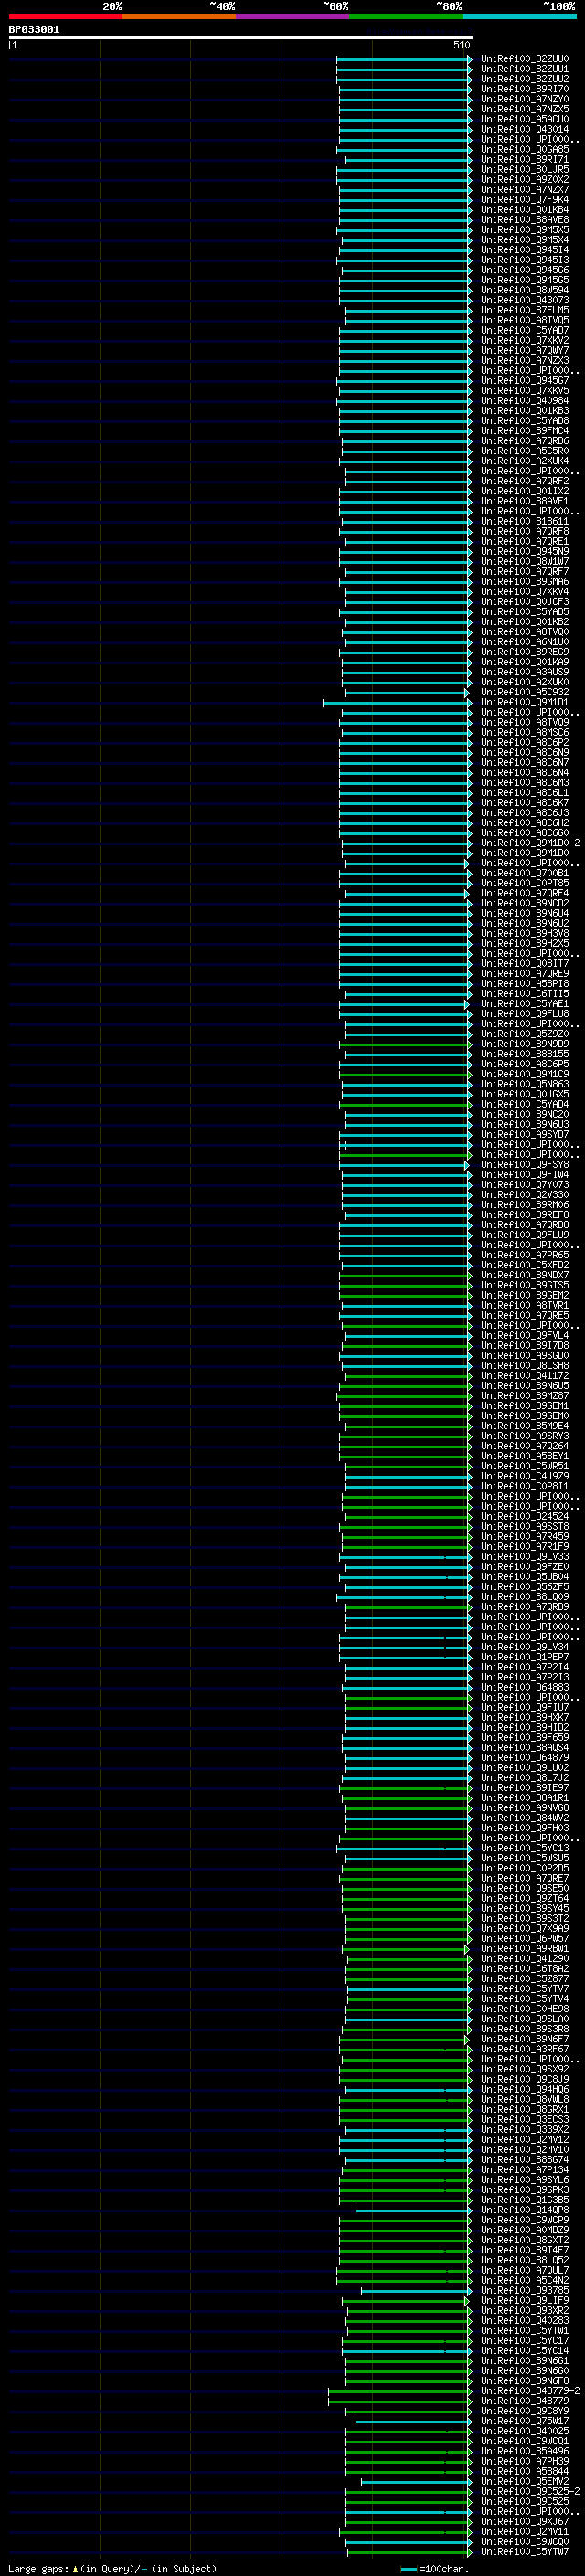
Task: Choose hit UniRef100_Q41172
Action: click(524, 1375)
